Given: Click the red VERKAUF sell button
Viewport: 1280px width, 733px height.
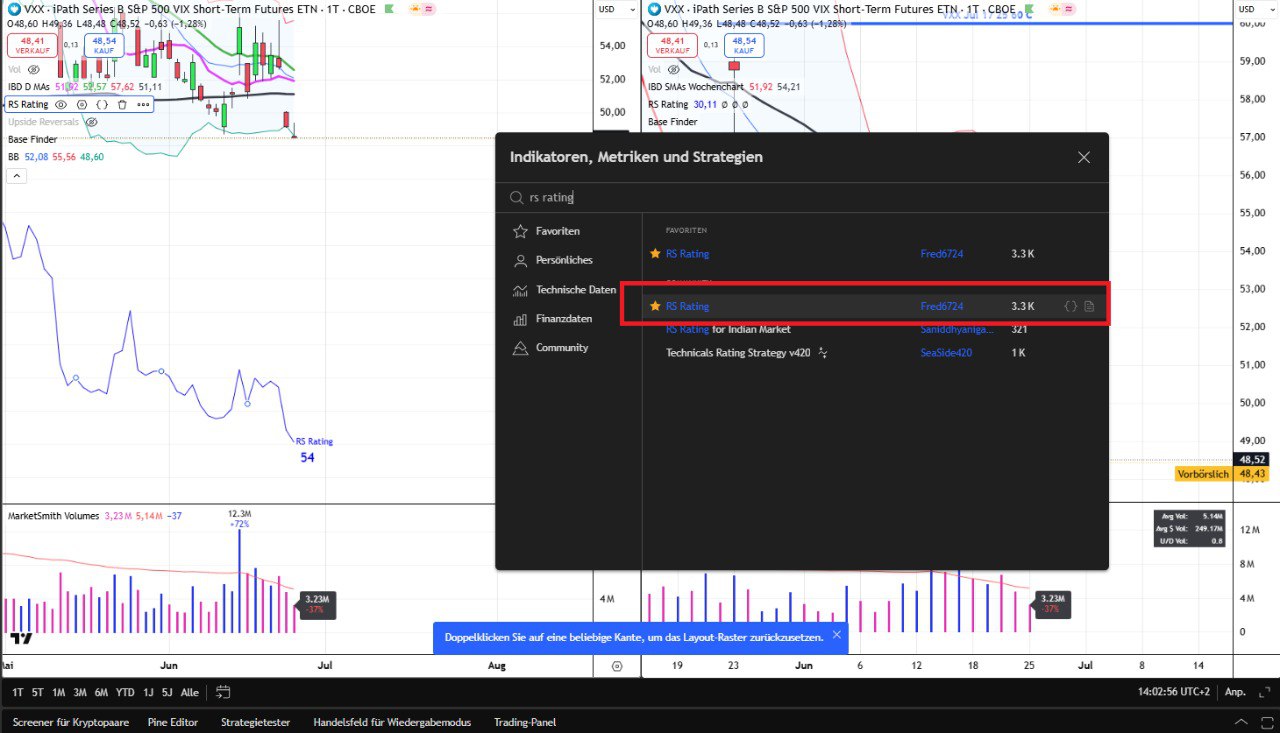Looking at the screenshot, I should pos(33,45).
